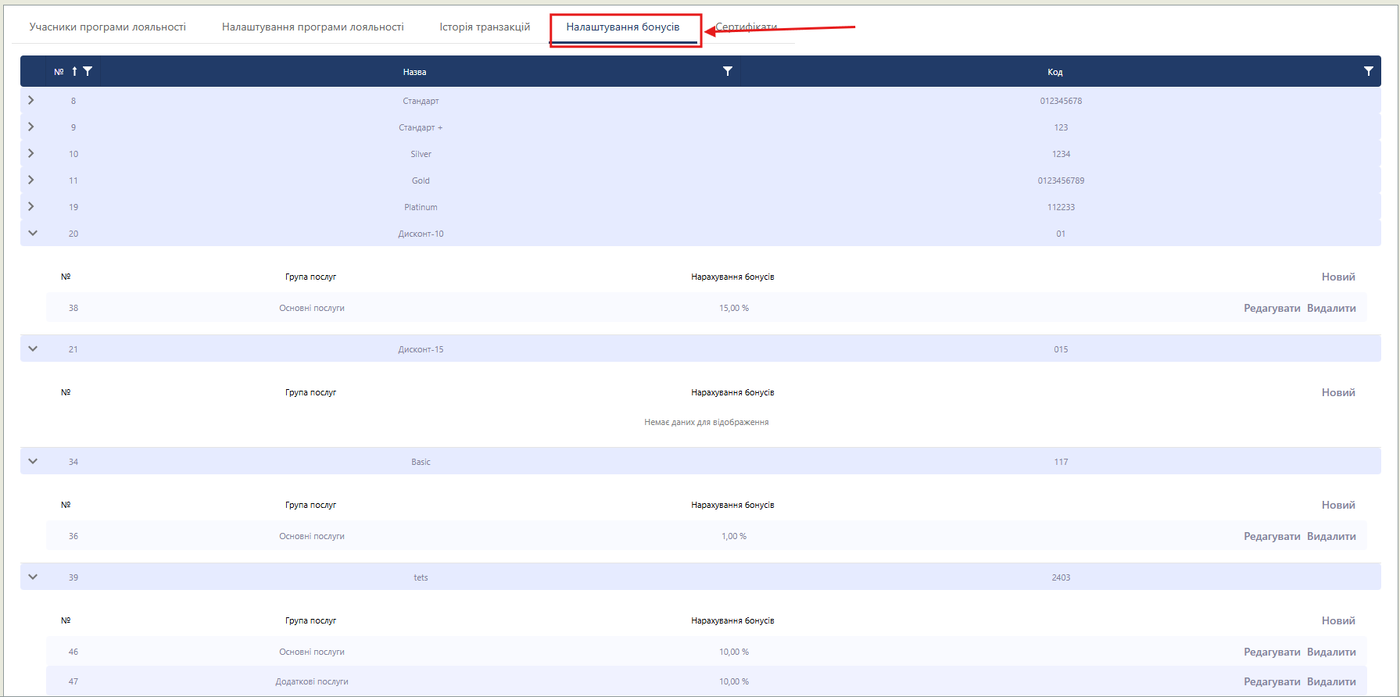Click Новий under the Дисконт-15 group
The image size is (1400, 697).
click(x=1338, y=393)
